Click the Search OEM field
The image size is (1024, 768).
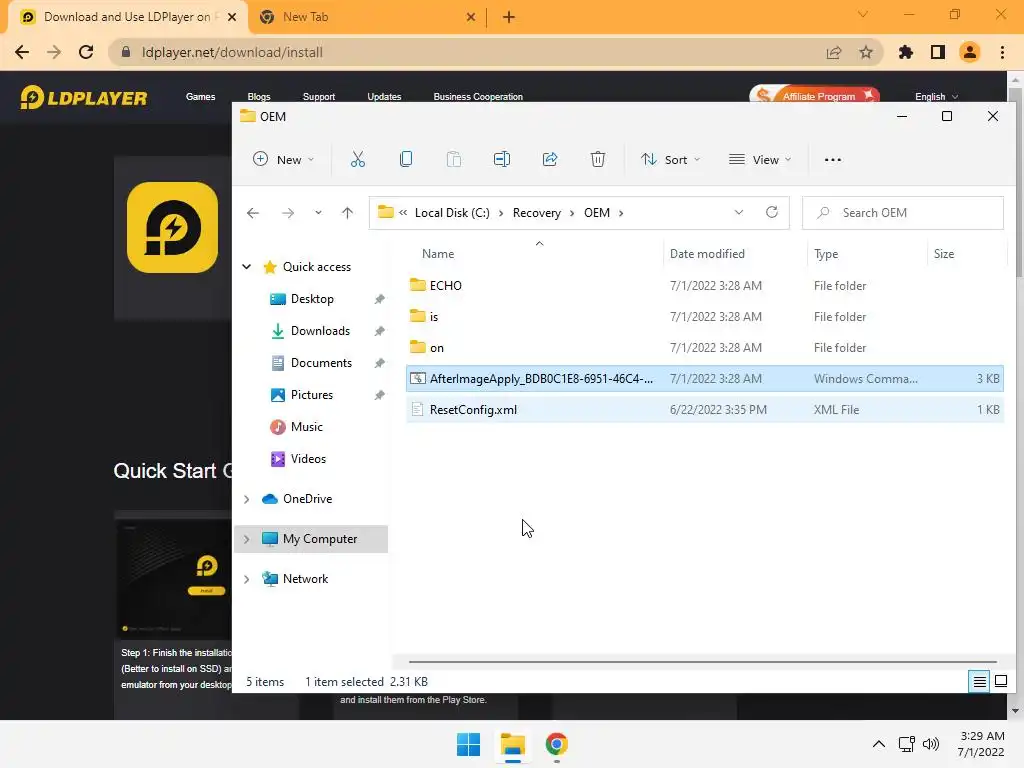(903, 213)
